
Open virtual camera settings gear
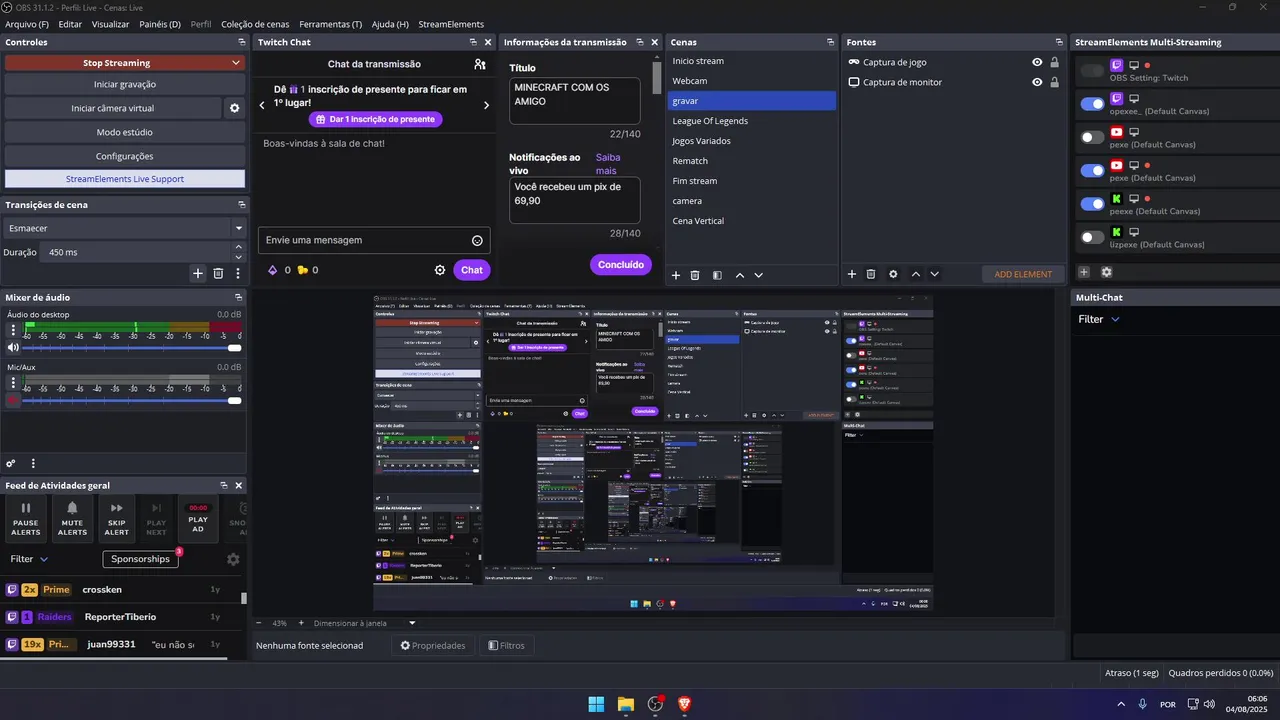(x=234, y=108)
